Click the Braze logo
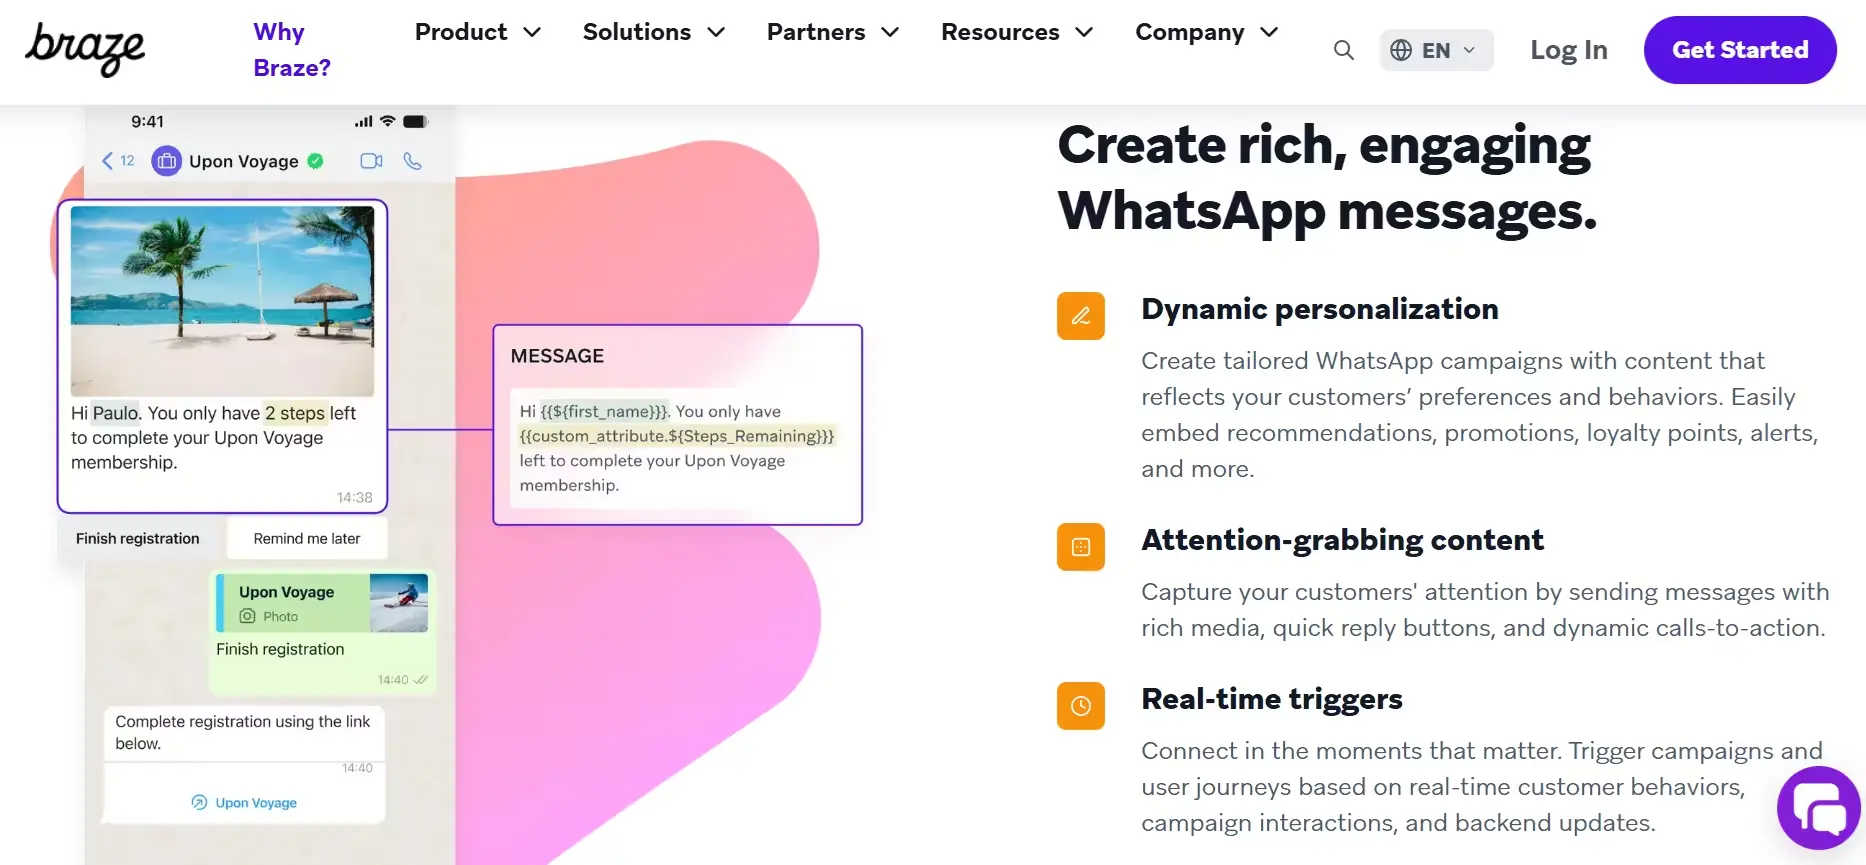Viewport: 1866px width, 865px height. 85,49
